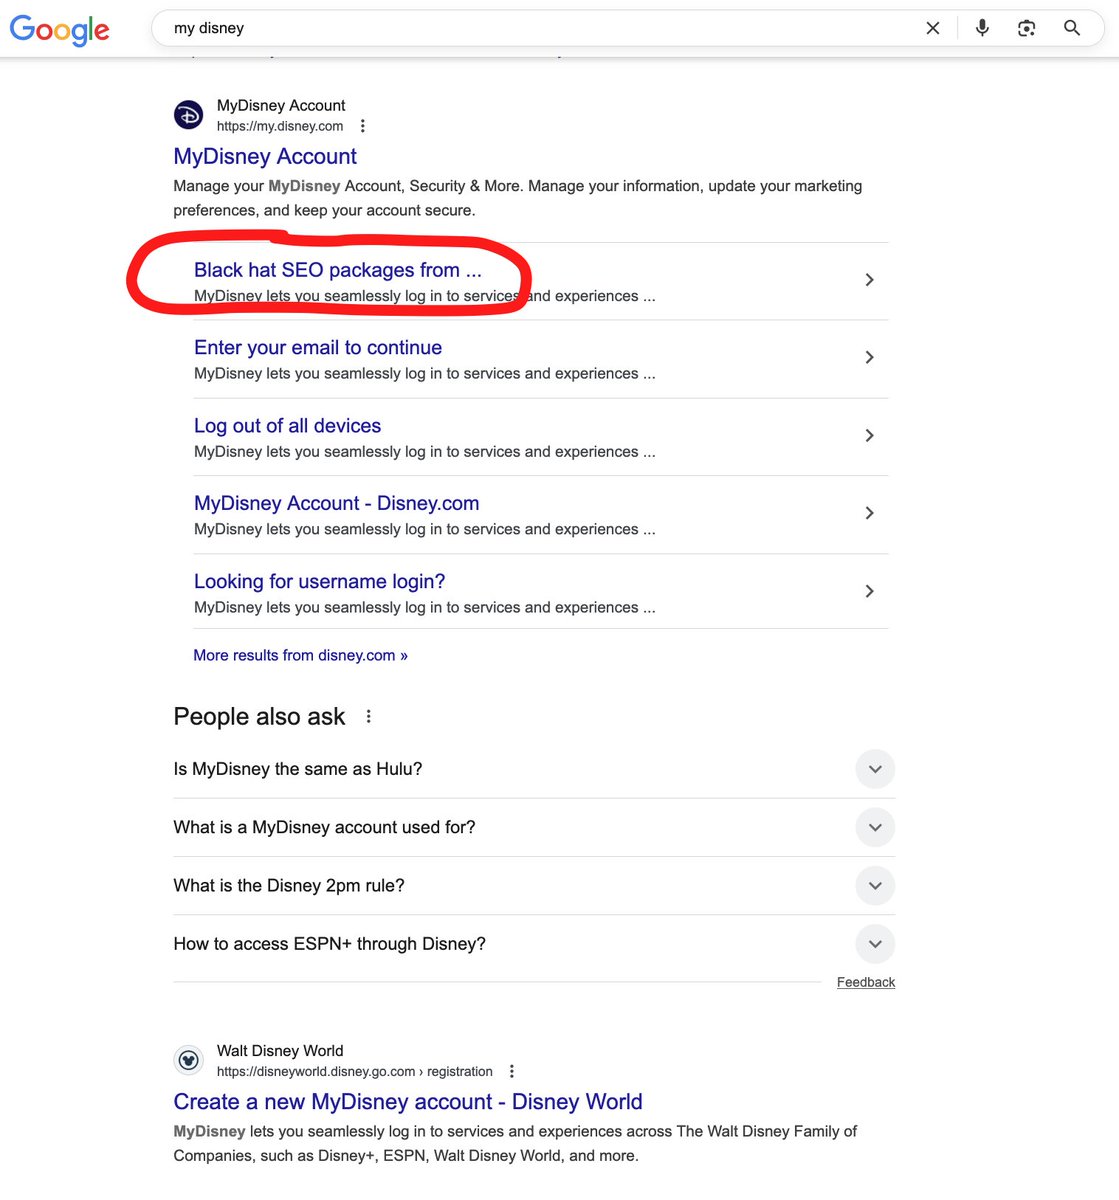The height and width of the screenshot is (1200, 1119).
Task: Click the search magnifier icon
Action: click(x=1072, y=28)
